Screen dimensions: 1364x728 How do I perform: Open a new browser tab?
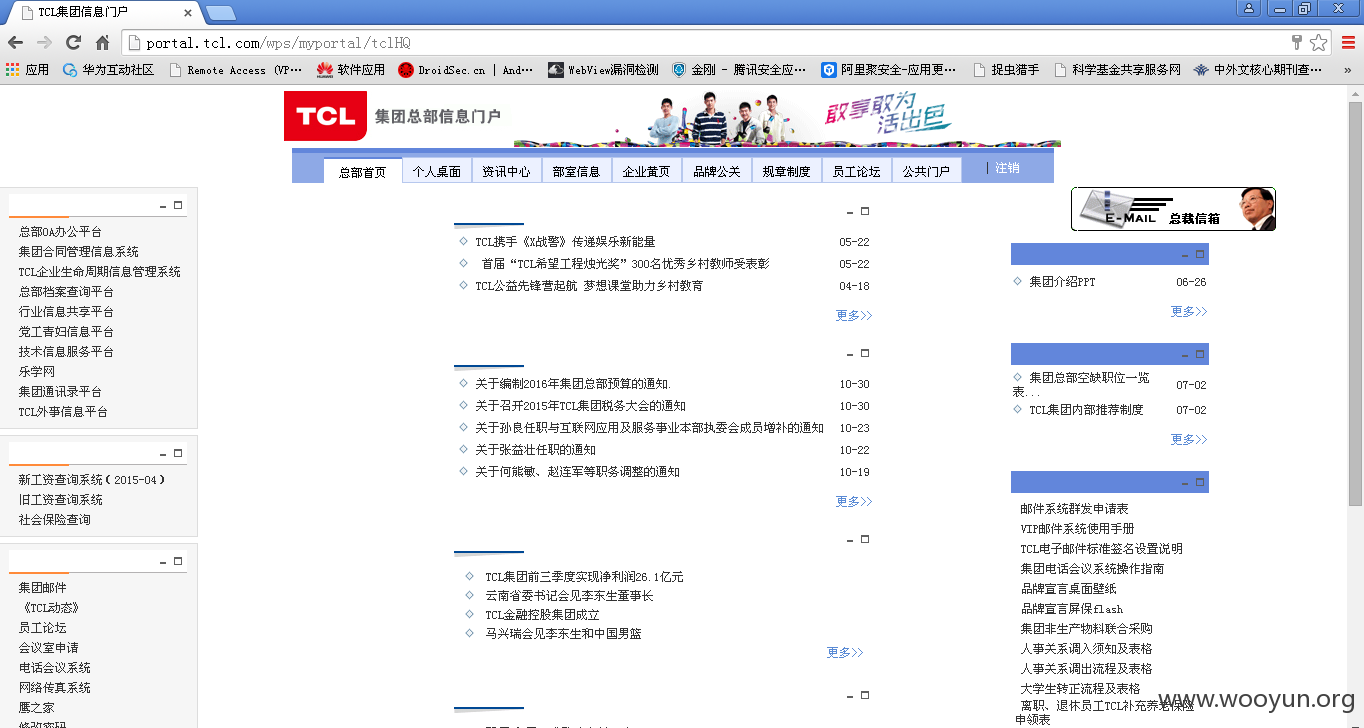(220, 12)
